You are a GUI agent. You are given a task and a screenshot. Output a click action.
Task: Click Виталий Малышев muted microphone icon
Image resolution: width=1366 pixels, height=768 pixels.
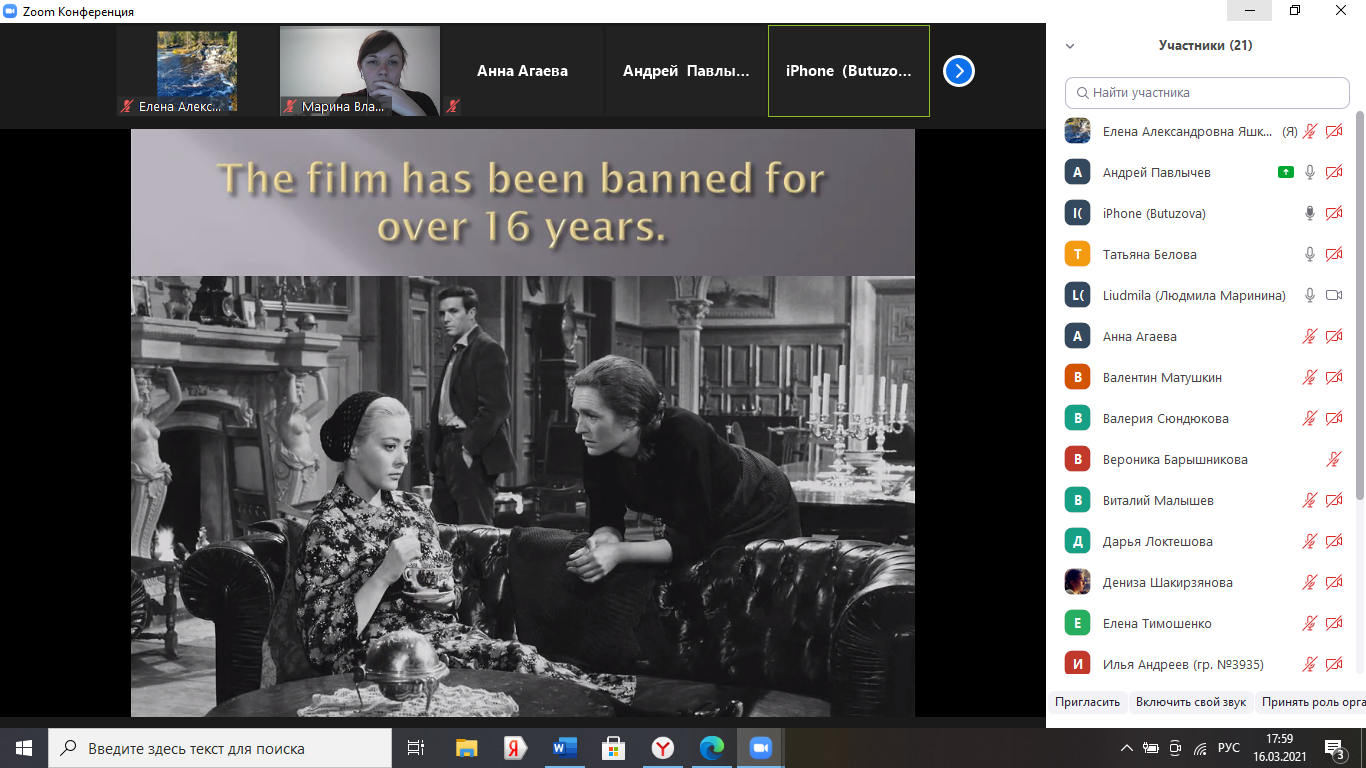1310,500
